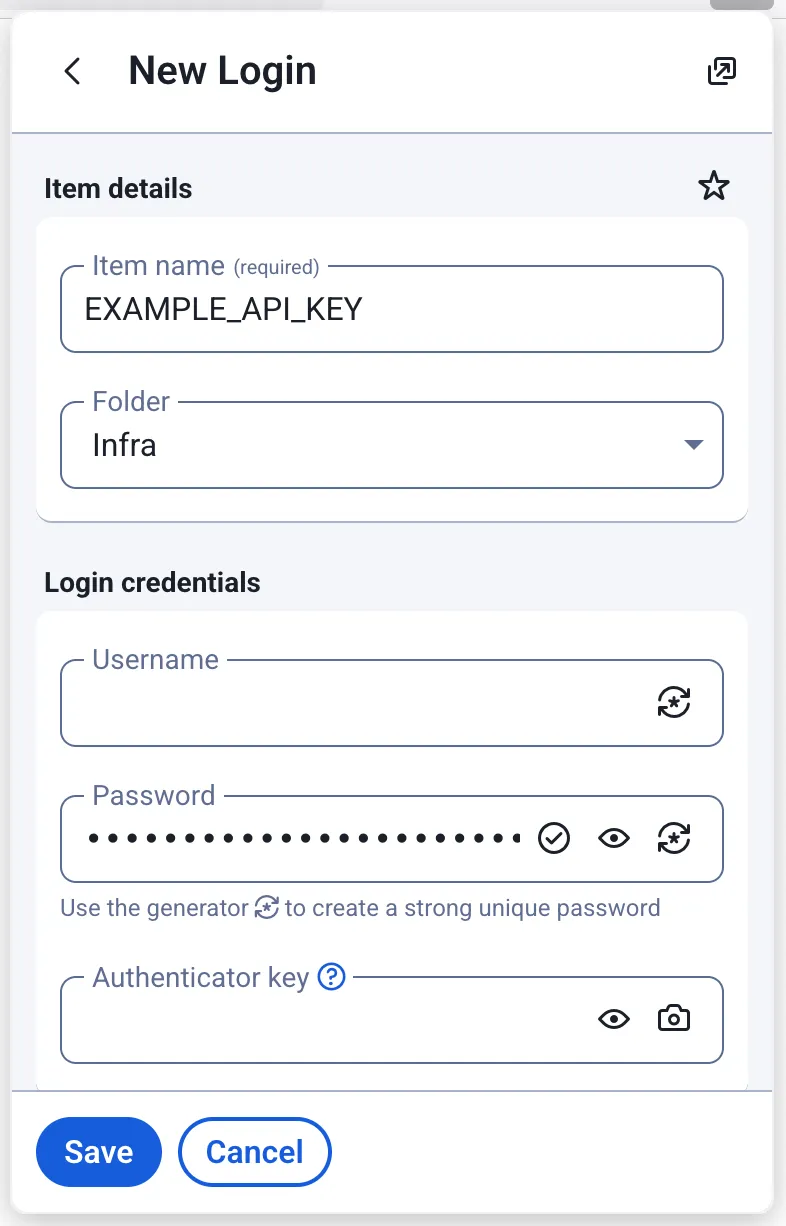Expand the folder selection chevron
This screenshot has height=1226, width=786.
(693, 445)
